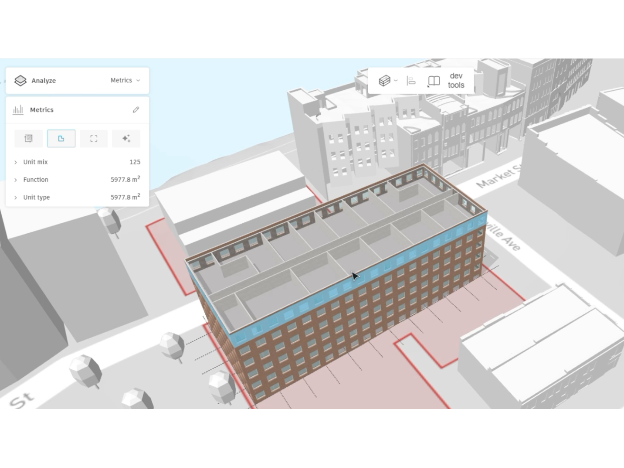Switch to the selection frame metrics mode
624x468 pixels.
pyautogui.click(x=93, y=139)
